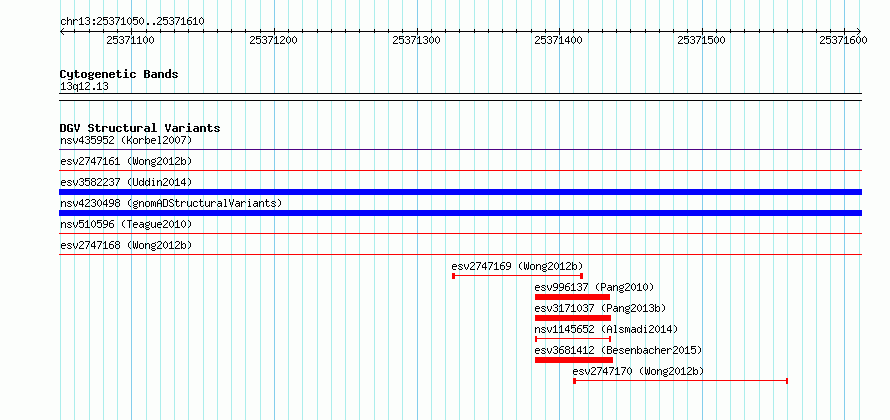
Task: Open variant nsv435952 (Korbel2007) label
Action: pyautogui.click(x=126, y=140)
